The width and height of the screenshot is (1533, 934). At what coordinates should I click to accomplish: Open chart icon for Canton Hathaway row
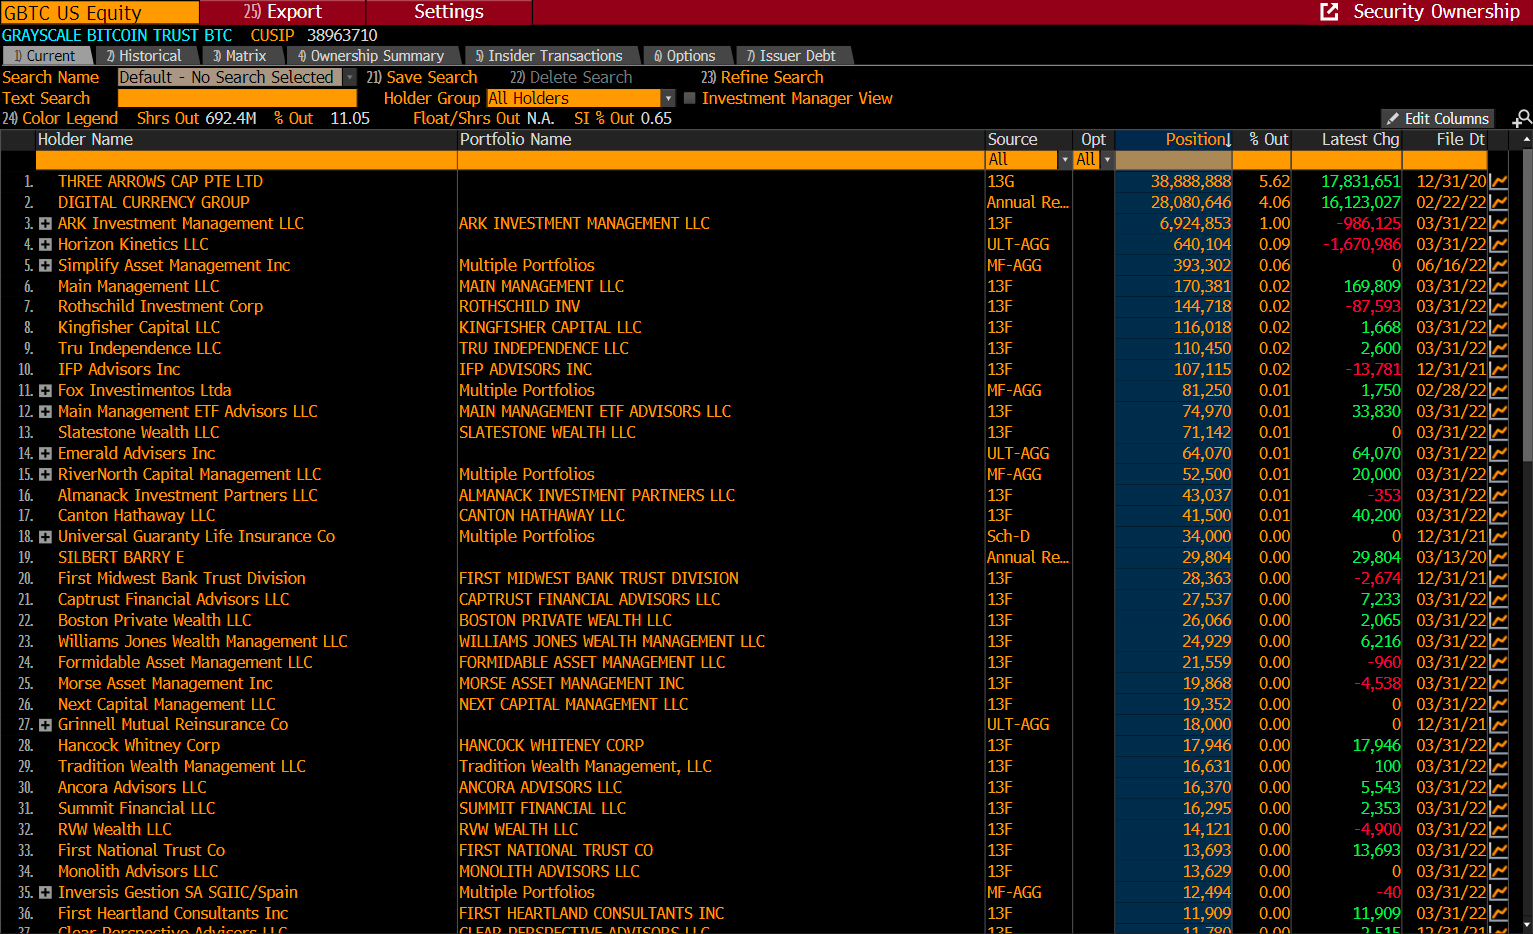pyautogui.click(x=1498, y=516)
